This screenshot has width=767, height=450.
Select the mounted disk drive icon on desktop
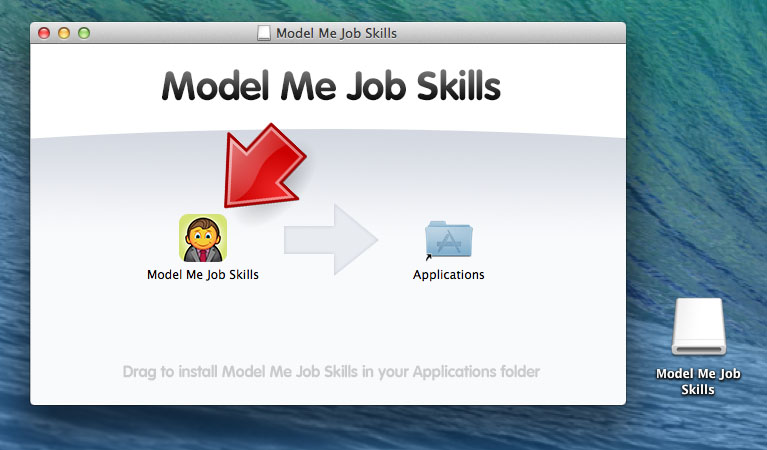point(699,326)
